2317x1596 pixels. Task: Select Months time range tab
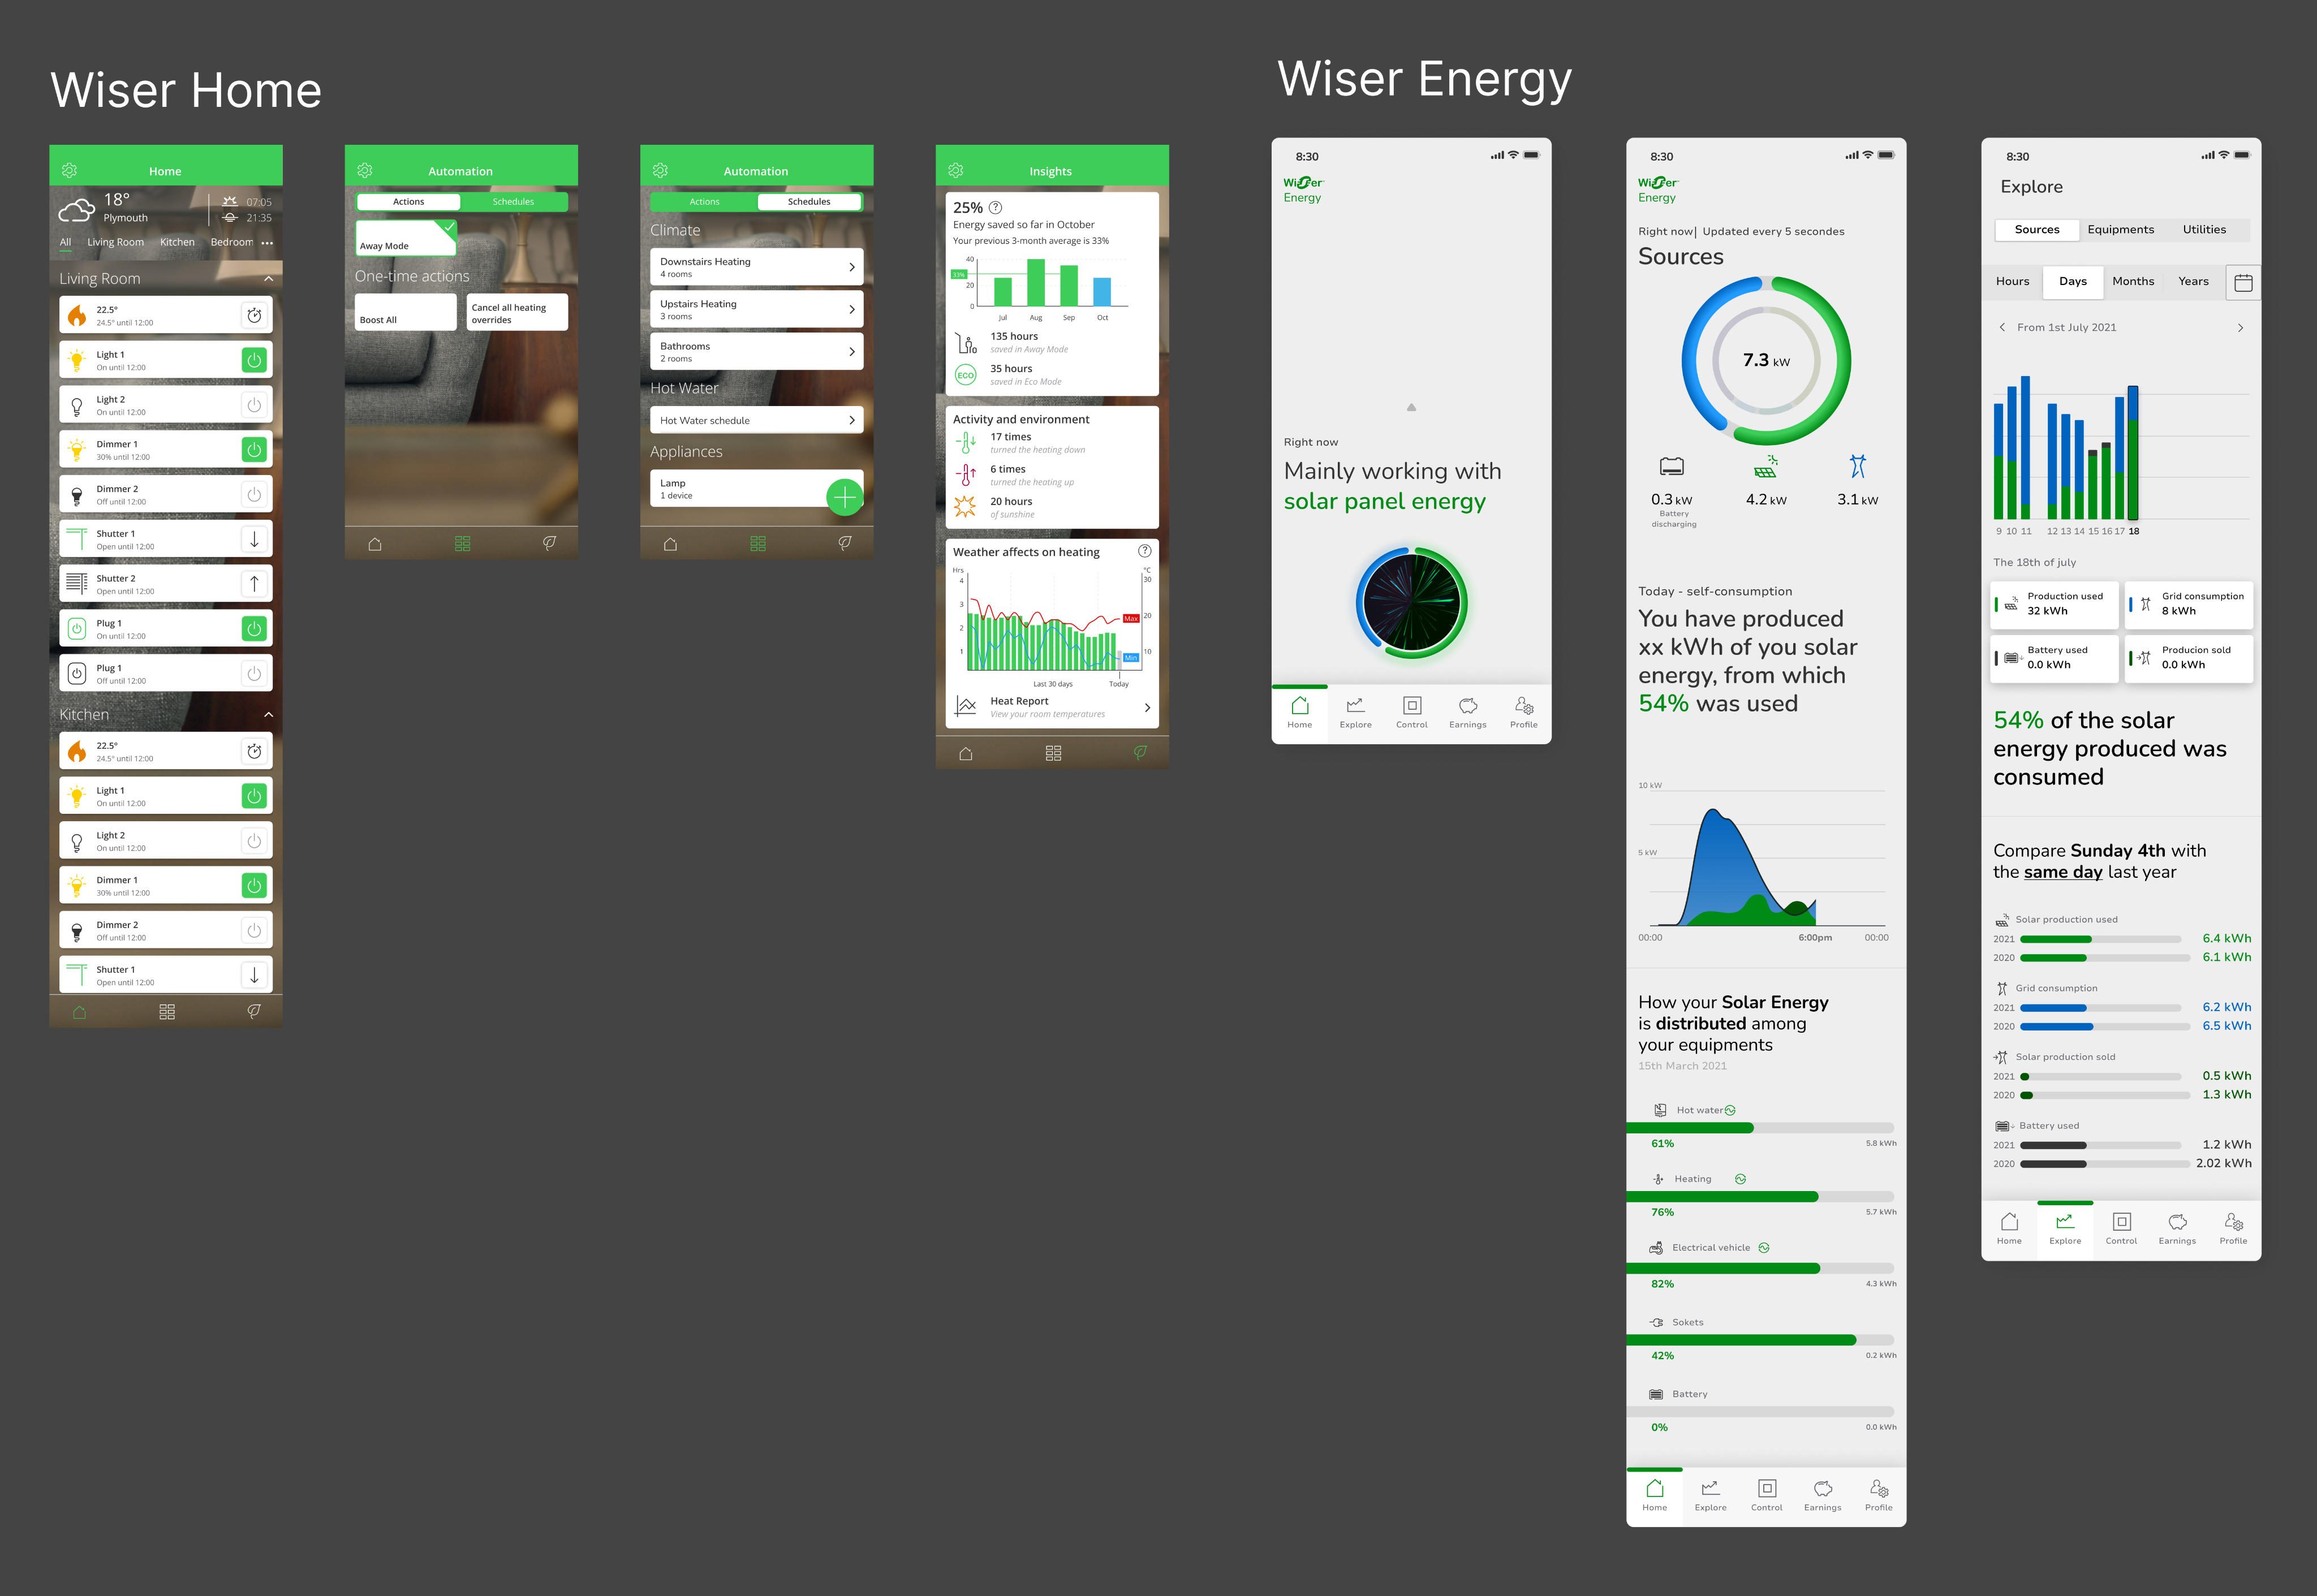point(2133,282)
